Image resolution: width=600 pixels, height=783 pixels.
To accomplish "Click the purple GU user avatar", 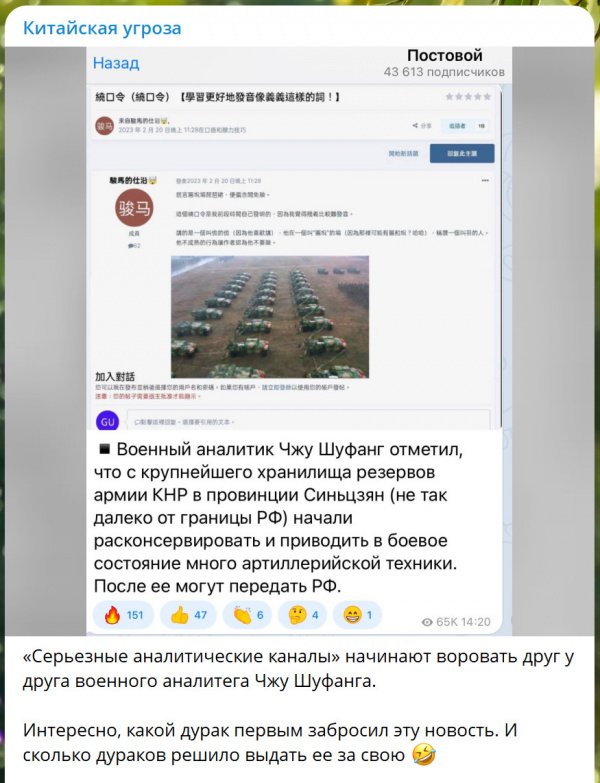I will 108,421.
